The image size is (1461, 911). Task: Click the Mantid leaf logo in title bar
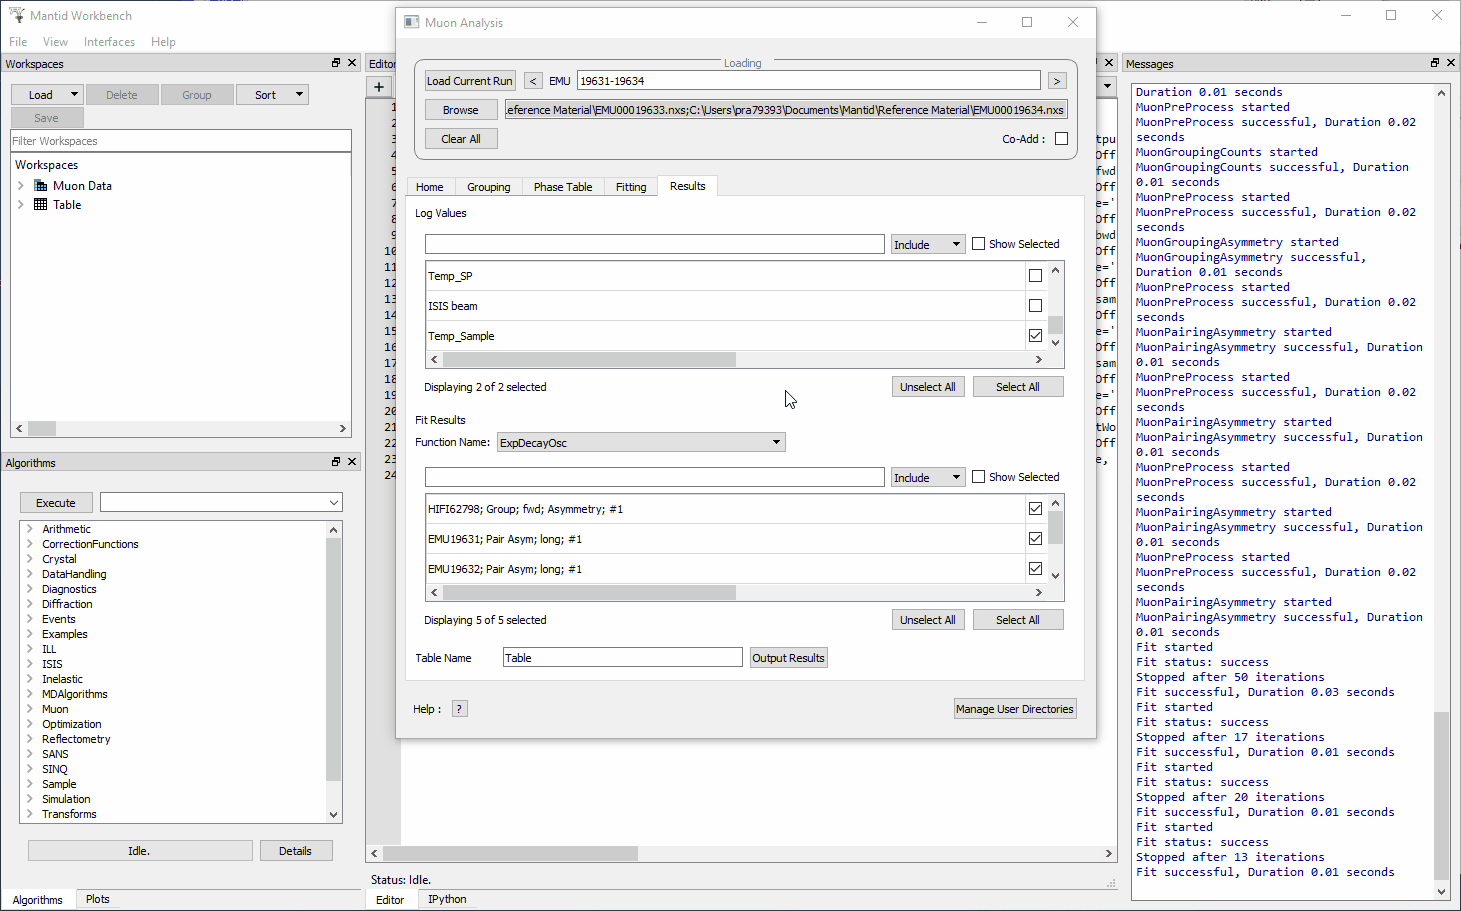tap(16, 14)
